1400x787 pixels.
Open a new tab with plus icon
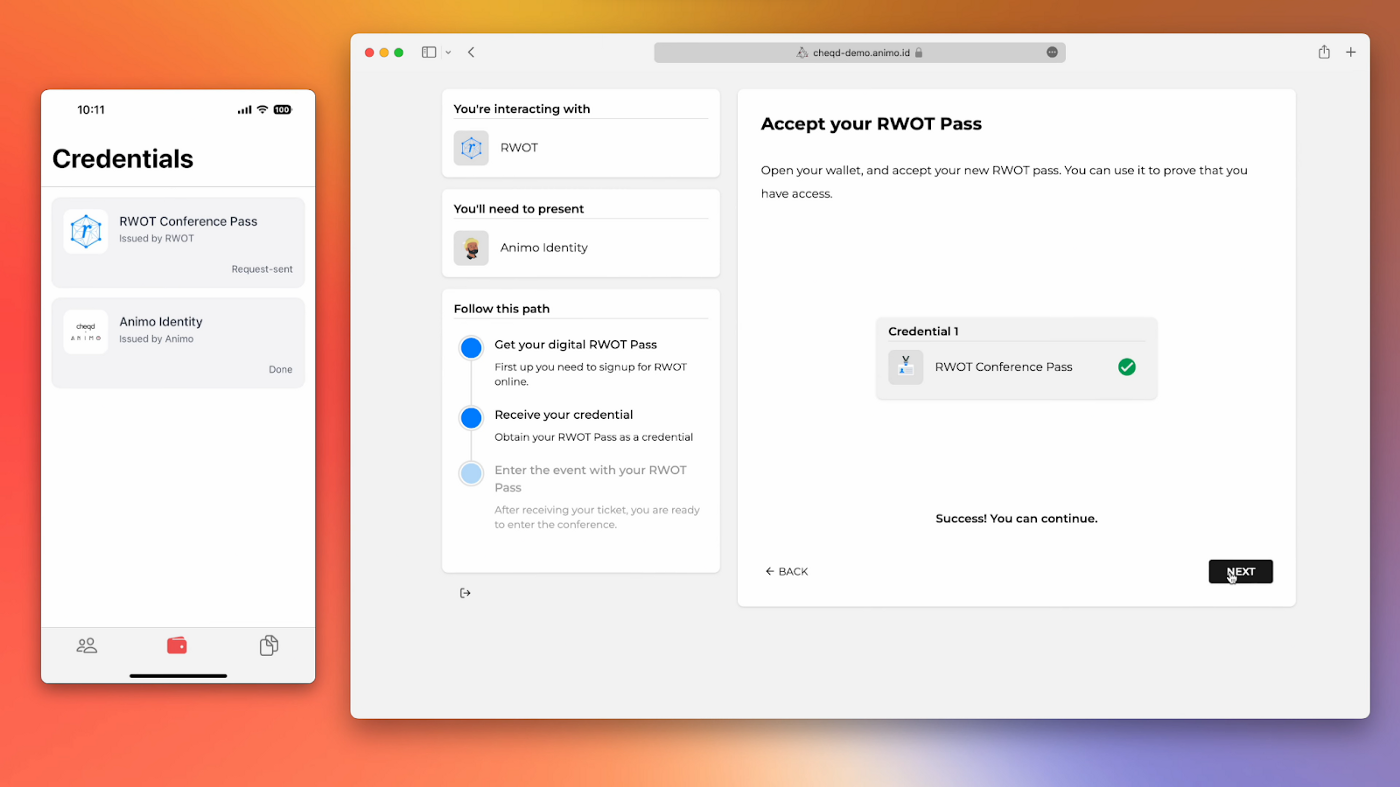coord(1351,52)
